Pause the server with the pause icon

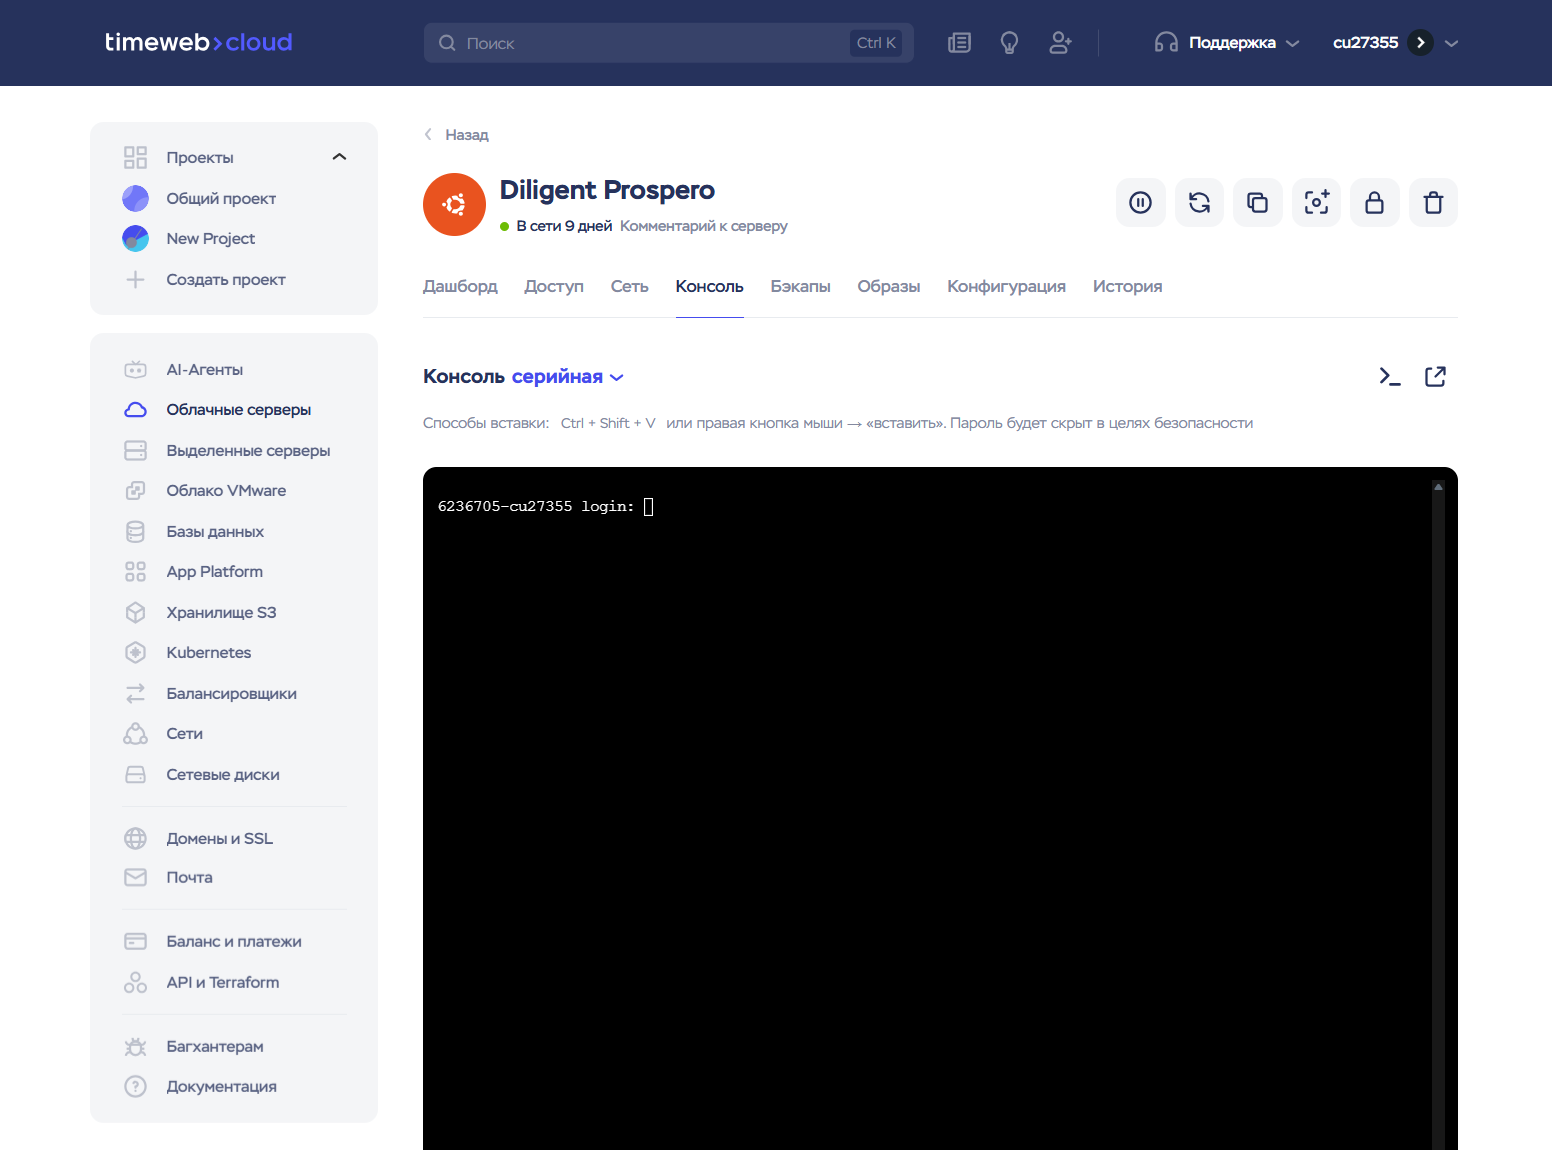pos(1140,203)
